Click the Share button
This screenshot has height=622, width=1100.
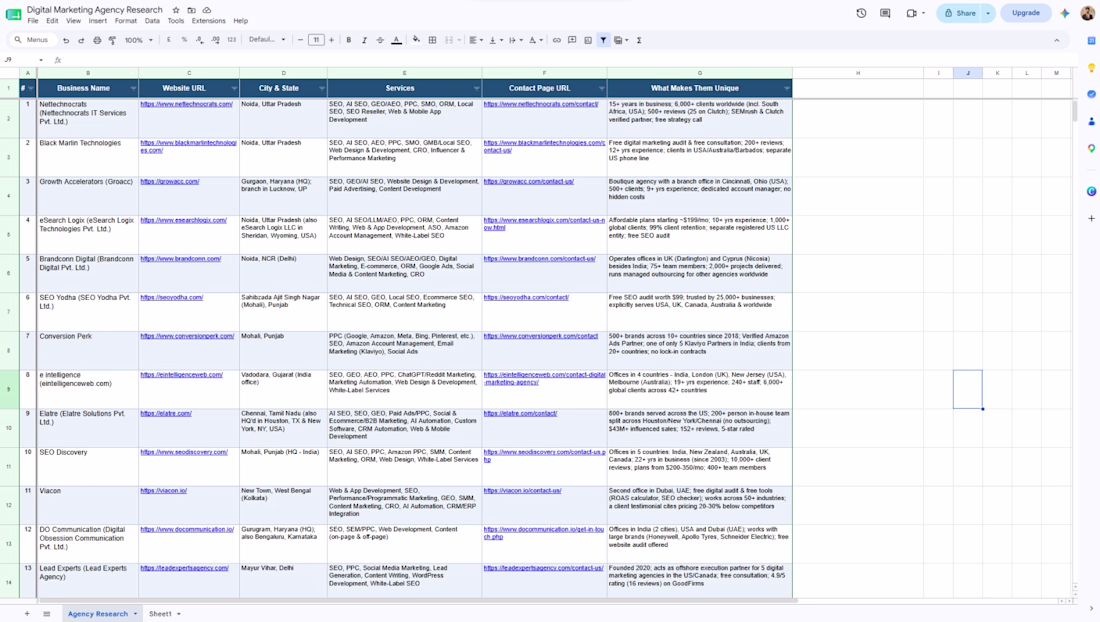pos(960,13)
